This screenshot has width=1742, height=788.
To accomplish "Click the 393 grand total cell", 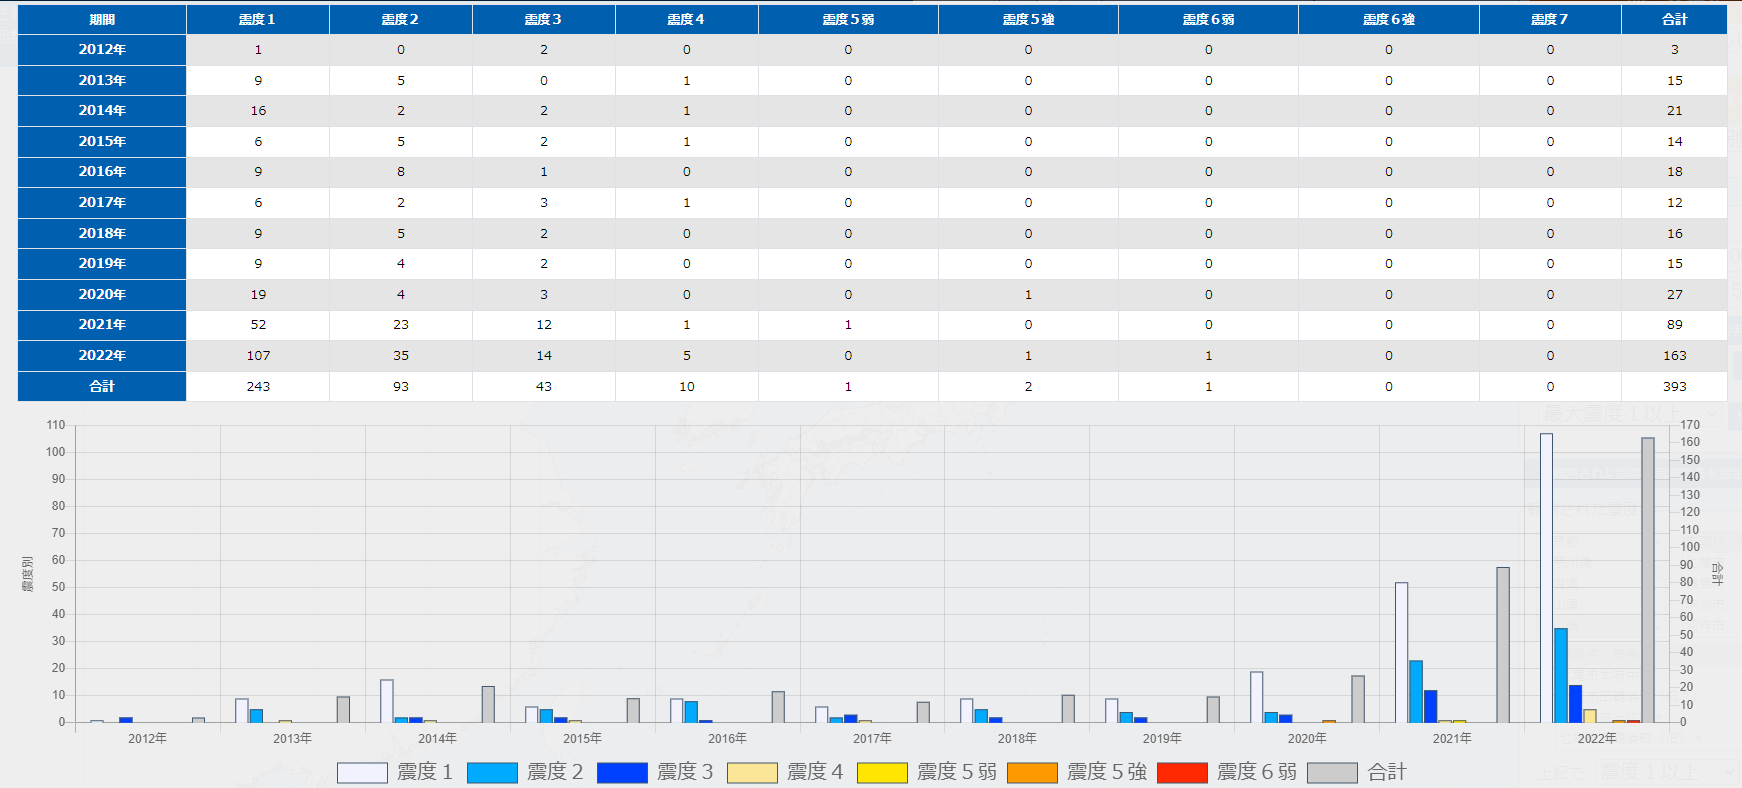I will pos(1675,386).
